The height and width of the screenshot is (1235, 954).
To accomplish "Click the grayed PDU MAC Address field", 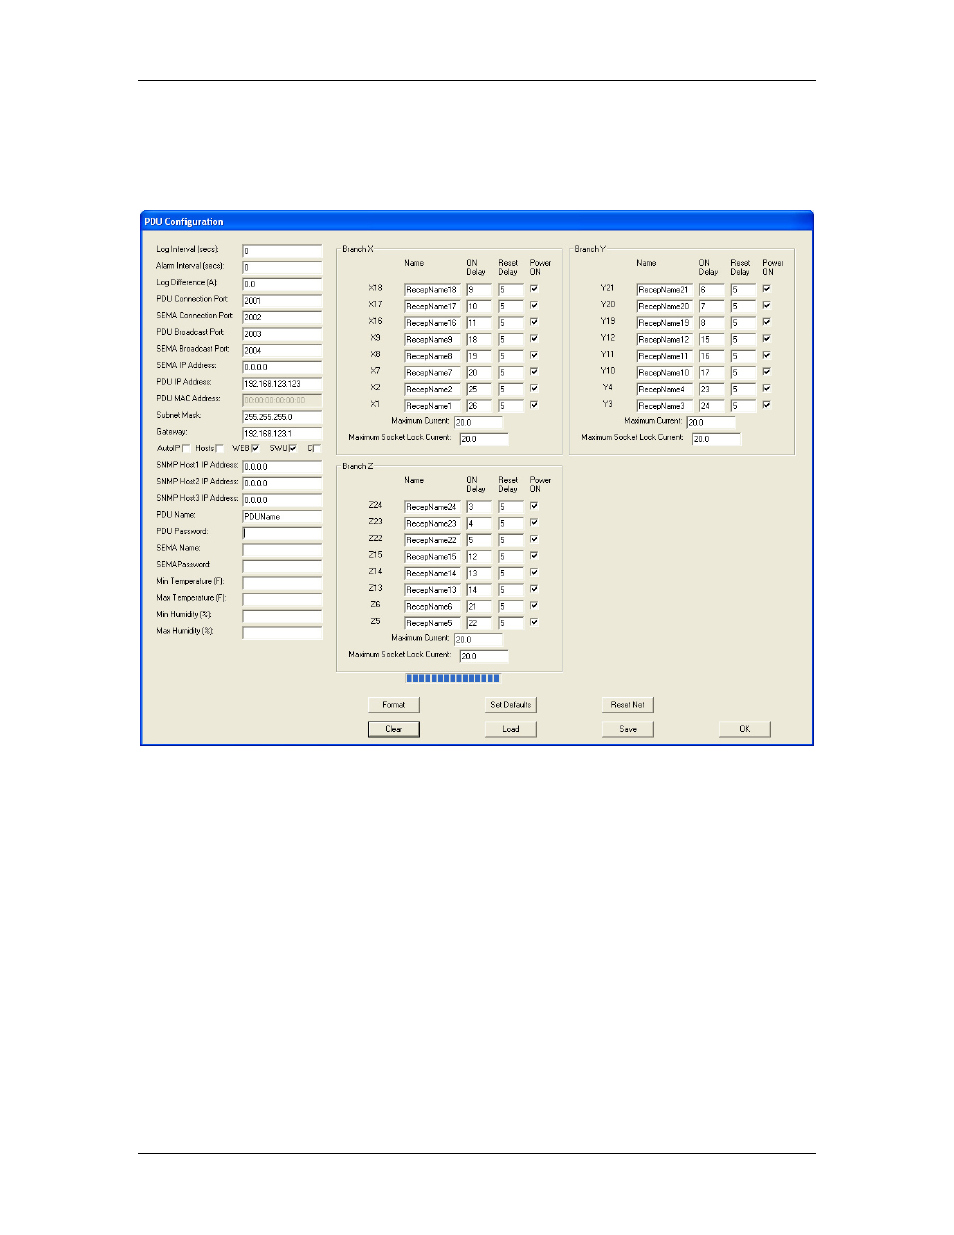I will [282, 400].
